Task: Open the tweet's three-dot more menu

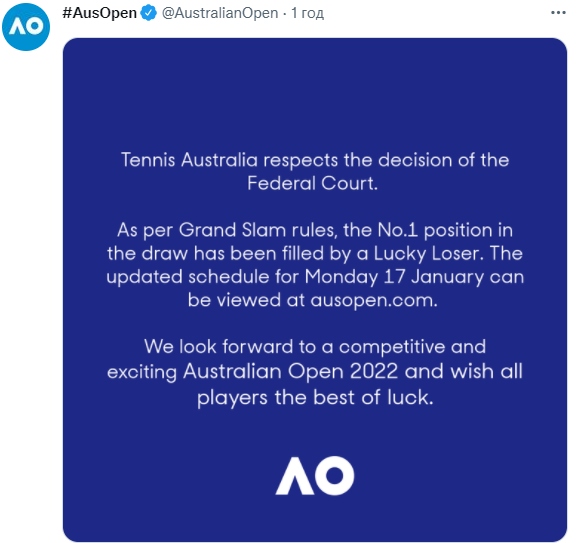Action: coord(558,13)
